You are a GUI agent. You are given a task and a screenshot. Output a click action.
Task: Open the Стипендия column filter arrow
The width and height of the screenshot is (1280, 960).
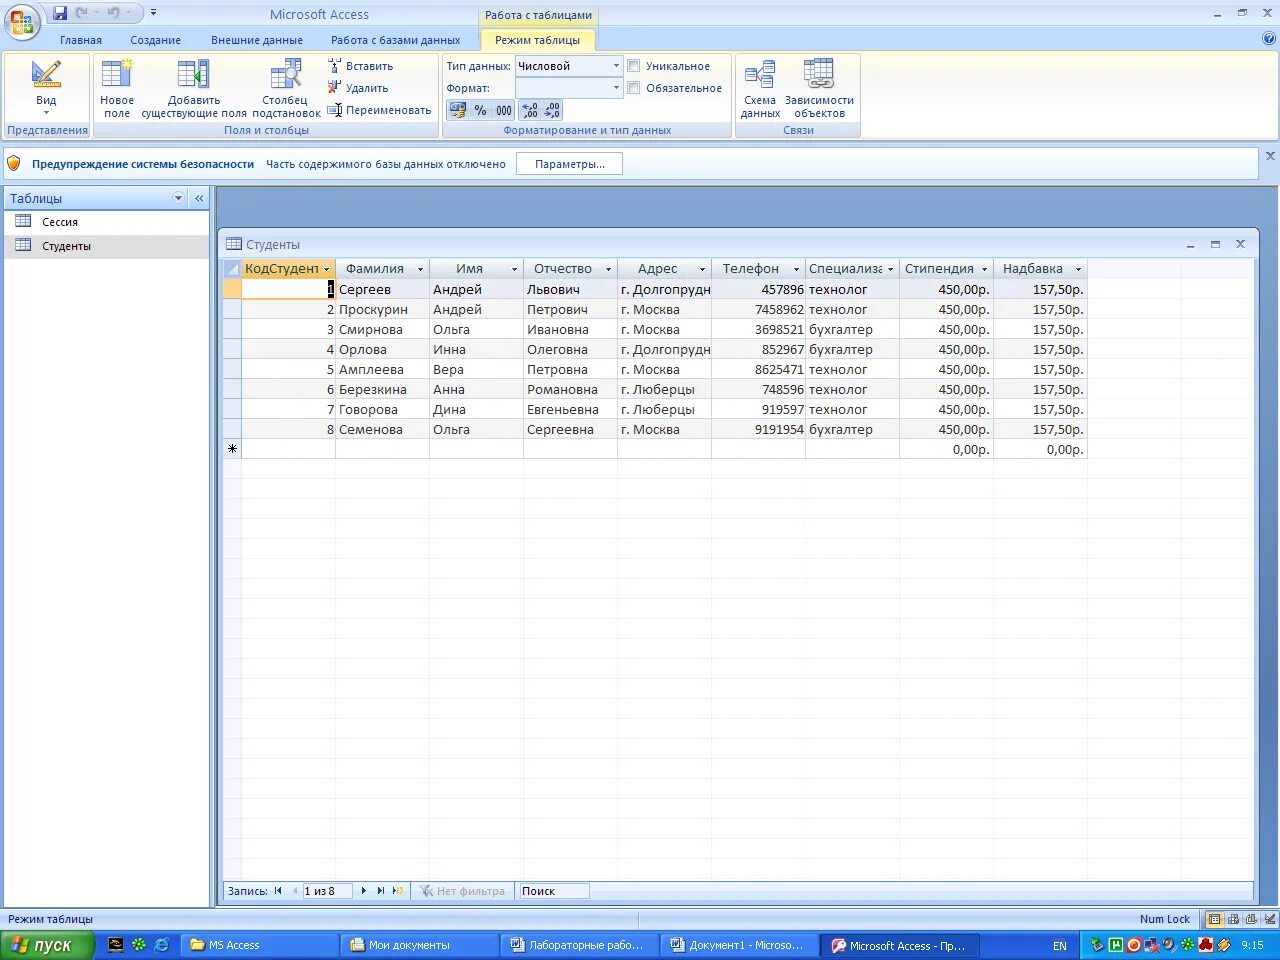(984, 269)
